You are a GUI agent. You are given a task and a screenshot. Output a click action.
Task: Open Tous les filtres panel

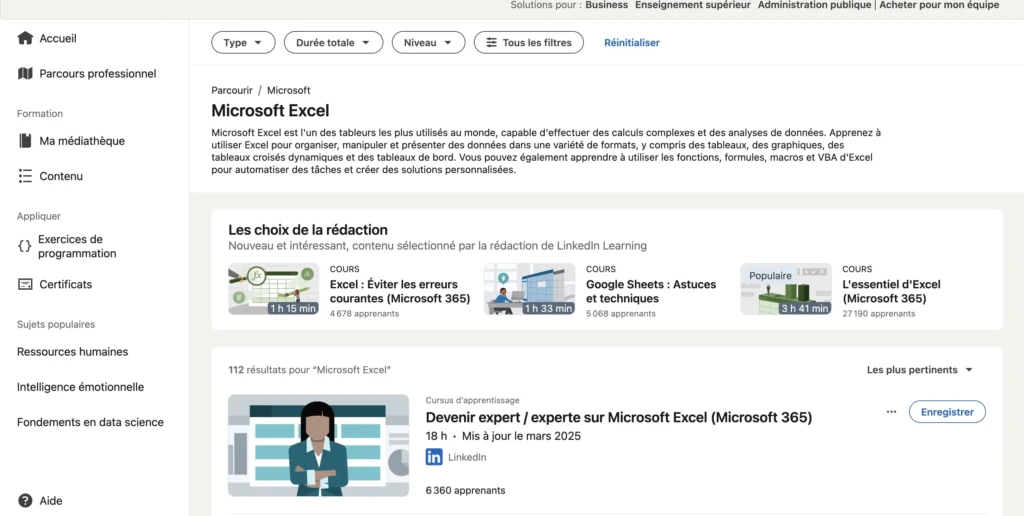tap(529, 43)
